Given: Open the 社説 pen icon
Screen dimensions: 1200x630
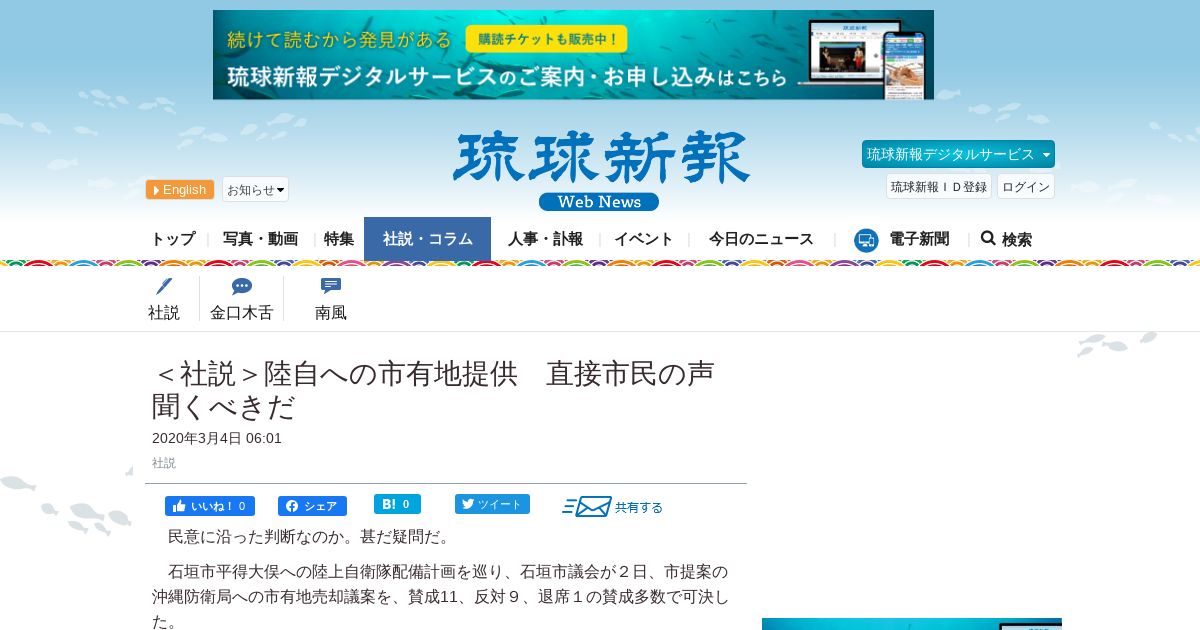Looking at the screenshot, I should 164,286.
